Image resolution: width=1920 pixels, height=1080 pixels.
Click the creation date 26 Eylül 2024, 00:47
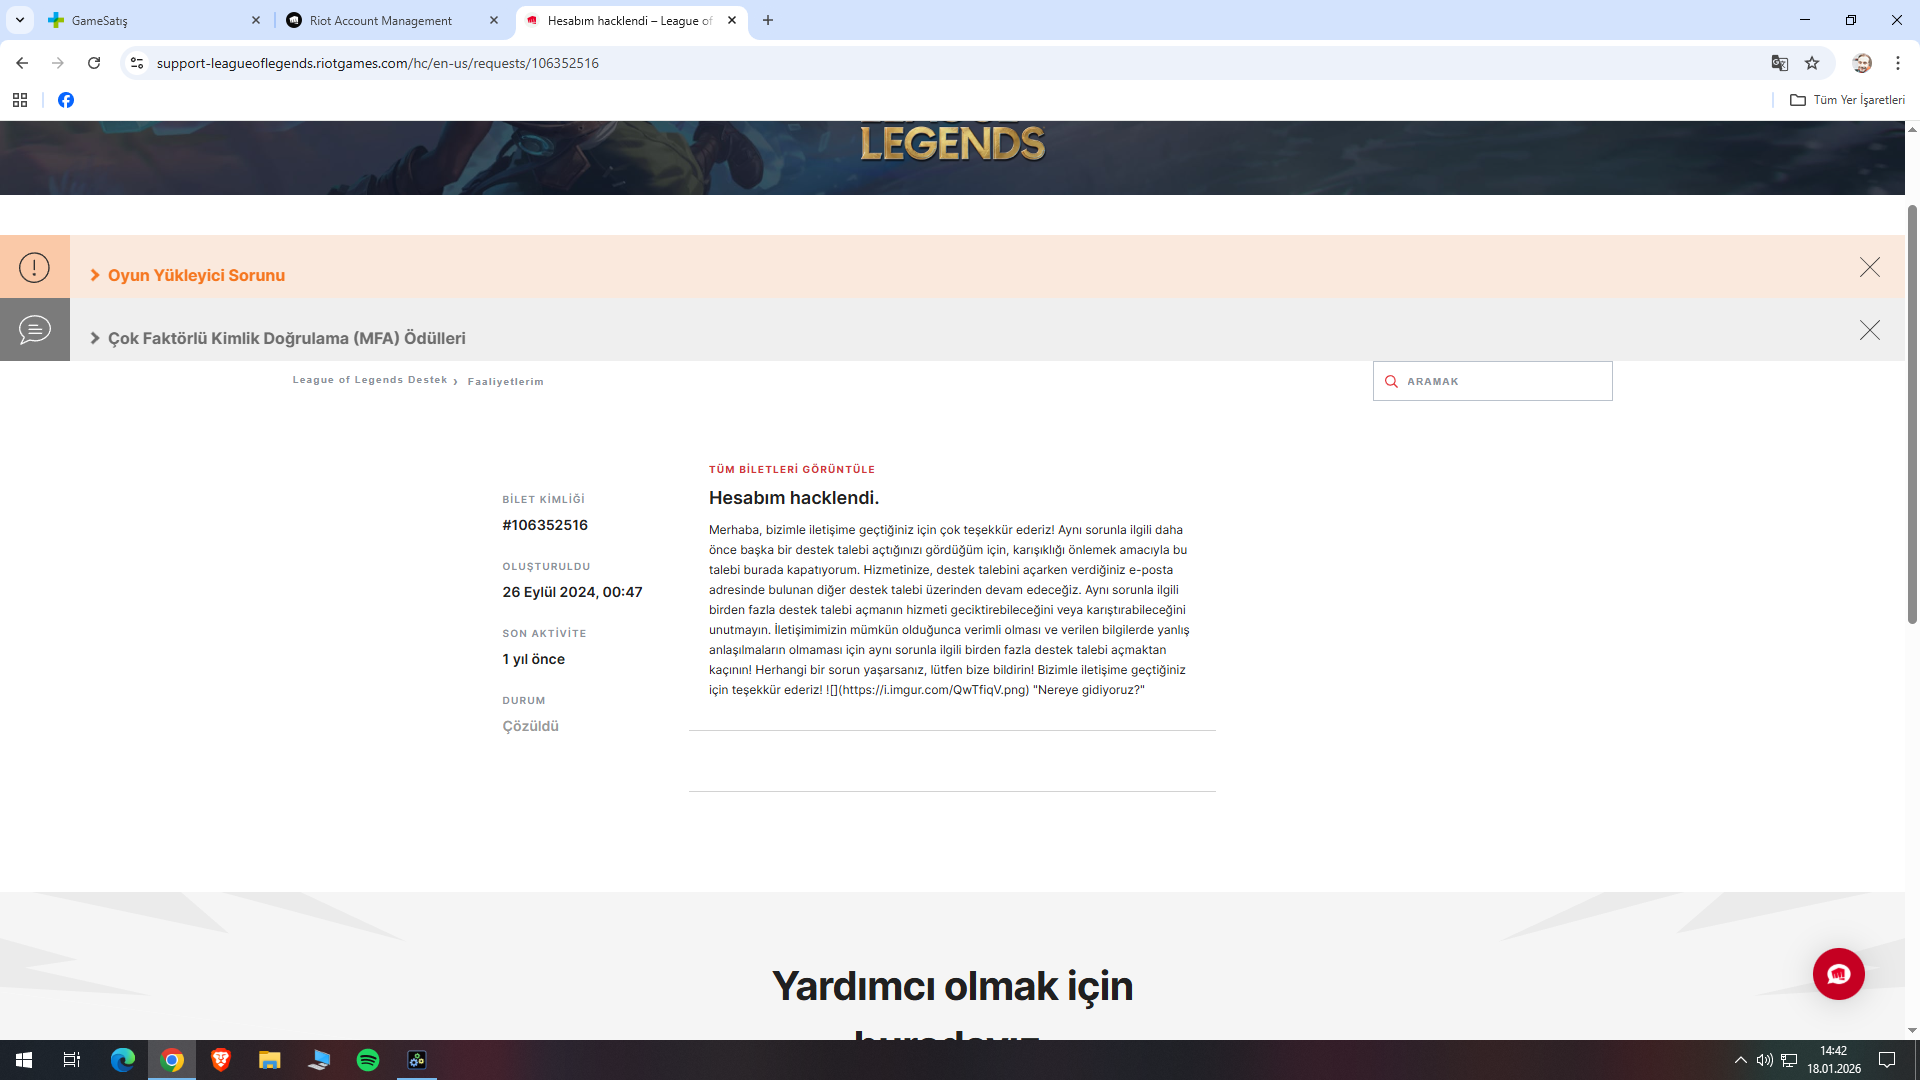click(572, 592)
